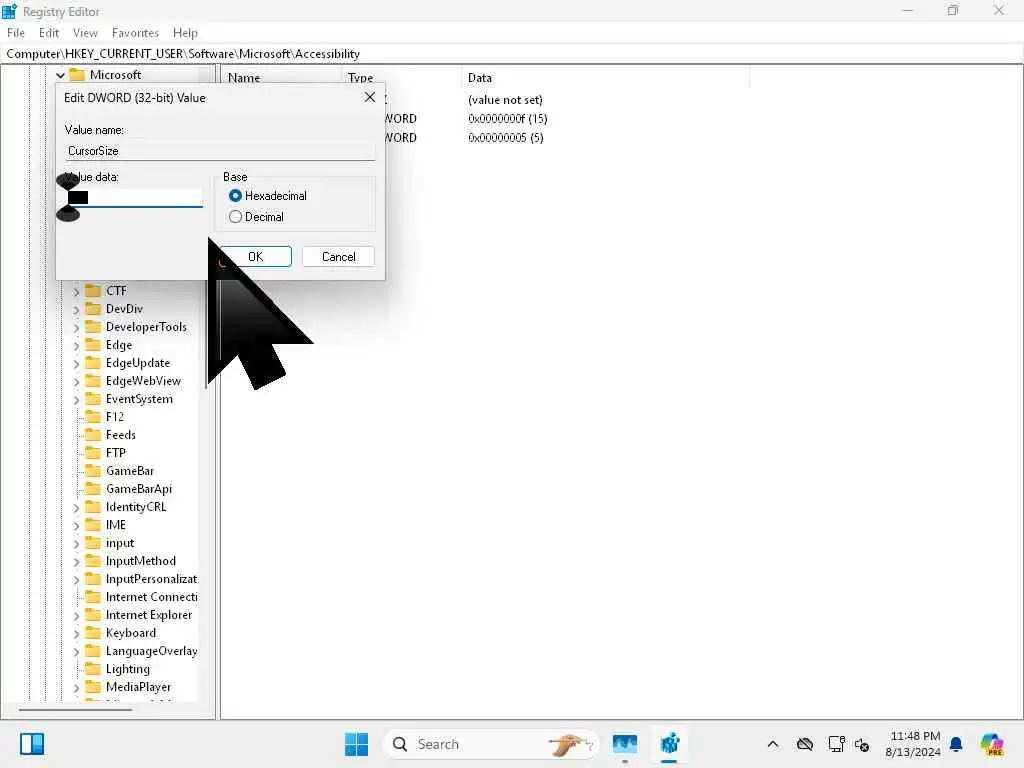Open the Help menu
The image size is (1024, 768).
pos(185,33)
